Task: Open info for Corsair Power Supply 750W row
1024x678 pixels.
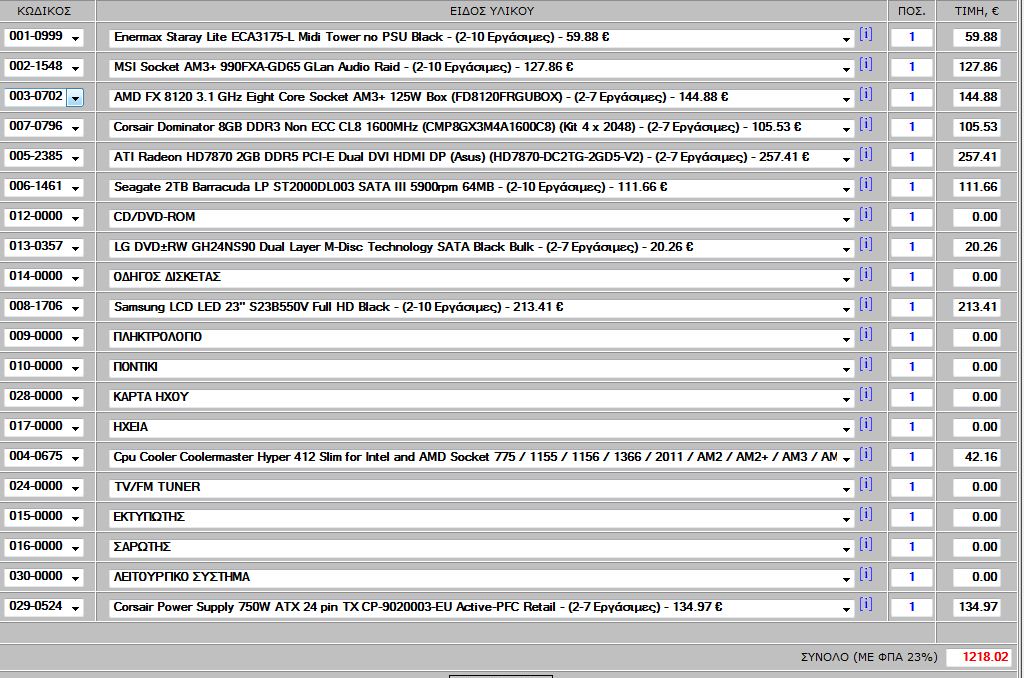Action: tap(865, 605)
